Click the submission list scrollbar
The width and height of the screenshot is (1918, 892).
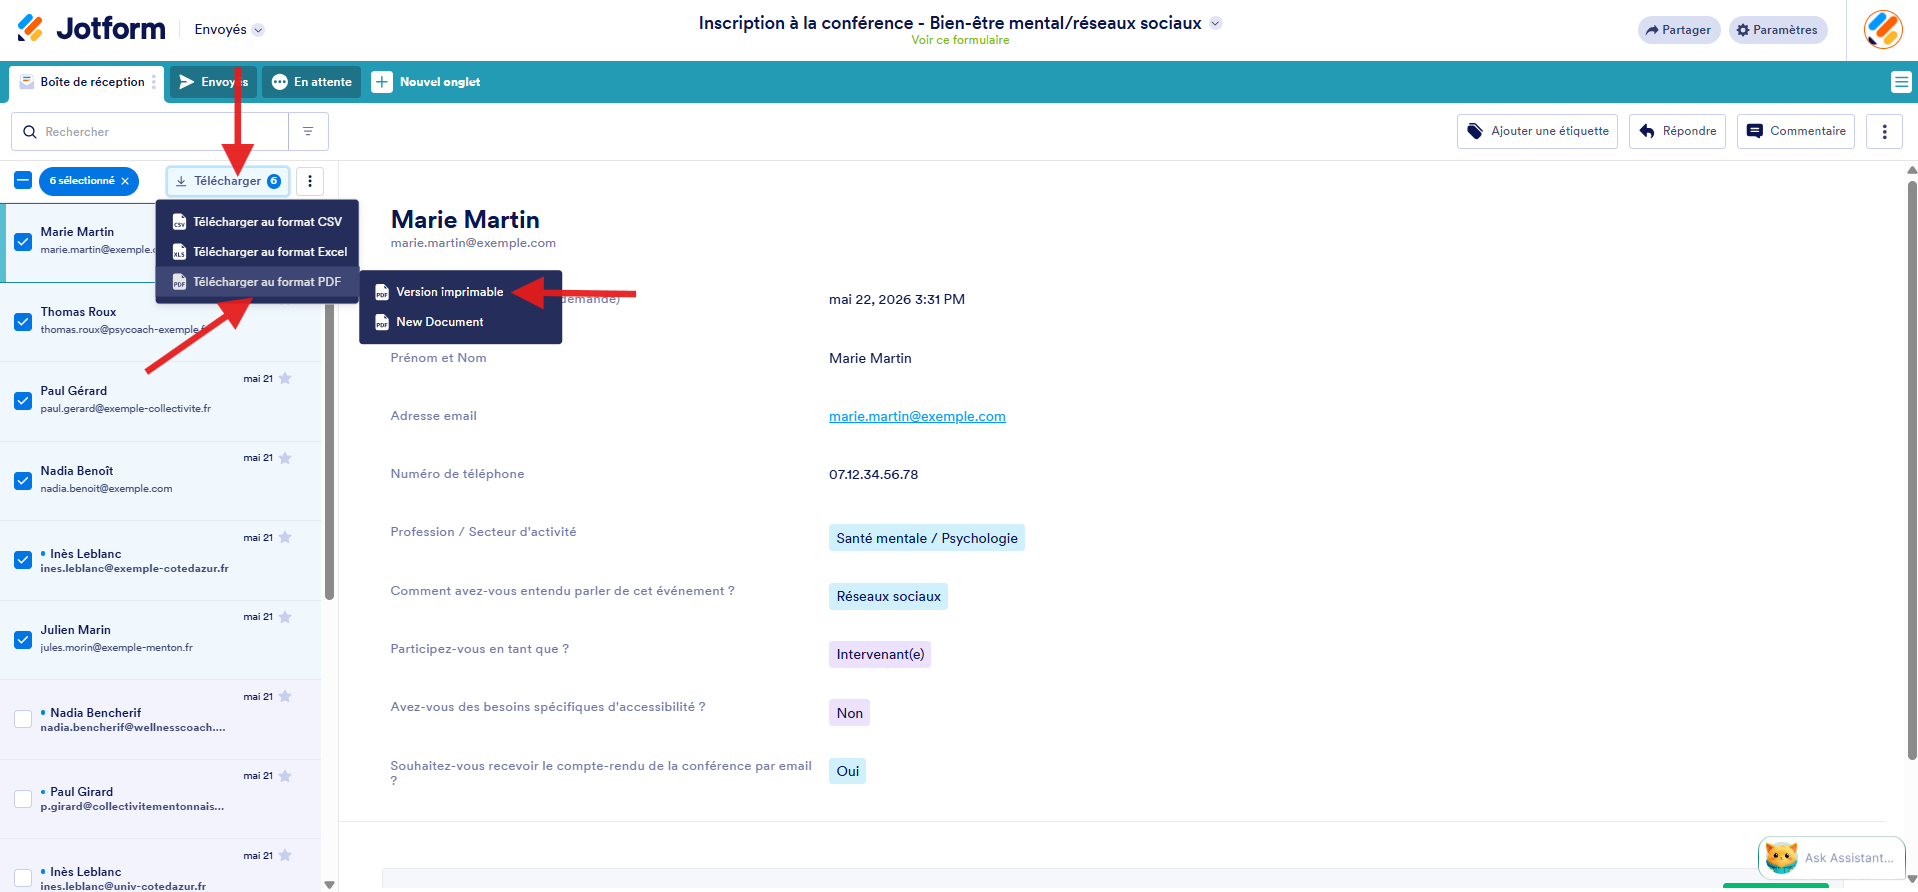[329, 450]
